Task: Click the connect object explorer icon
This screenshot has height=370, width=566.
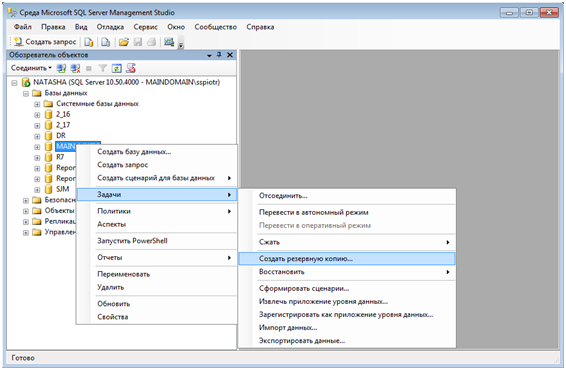Action: click(61, 68)
